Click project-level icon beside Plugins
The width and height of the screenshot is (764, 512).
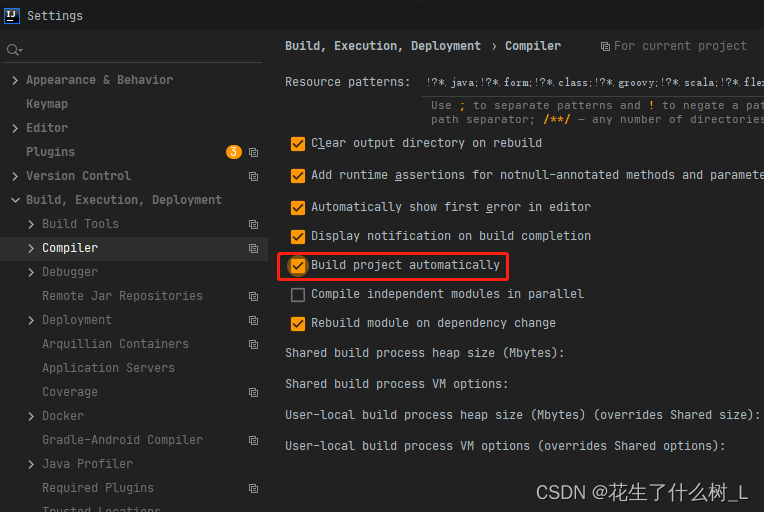(254, 153)
